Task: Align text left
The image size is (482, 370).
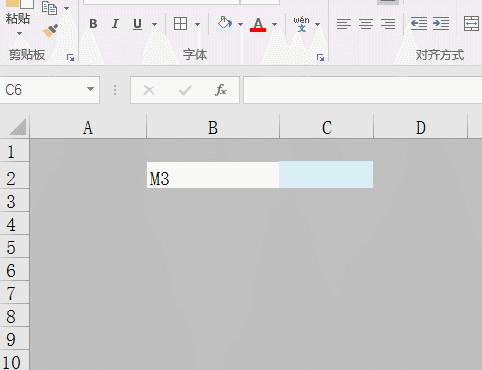Action: coord(344,24)
